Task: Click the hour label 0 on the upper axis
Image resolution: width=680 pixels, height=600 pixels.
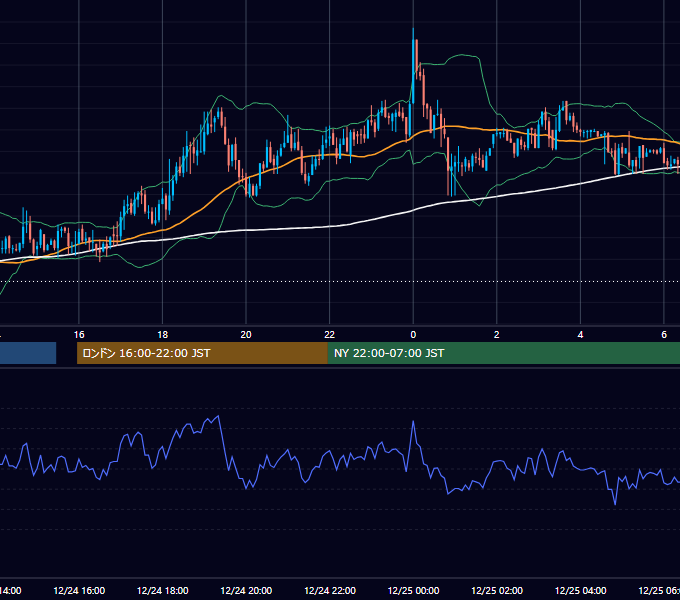Action: pos(413,335)
